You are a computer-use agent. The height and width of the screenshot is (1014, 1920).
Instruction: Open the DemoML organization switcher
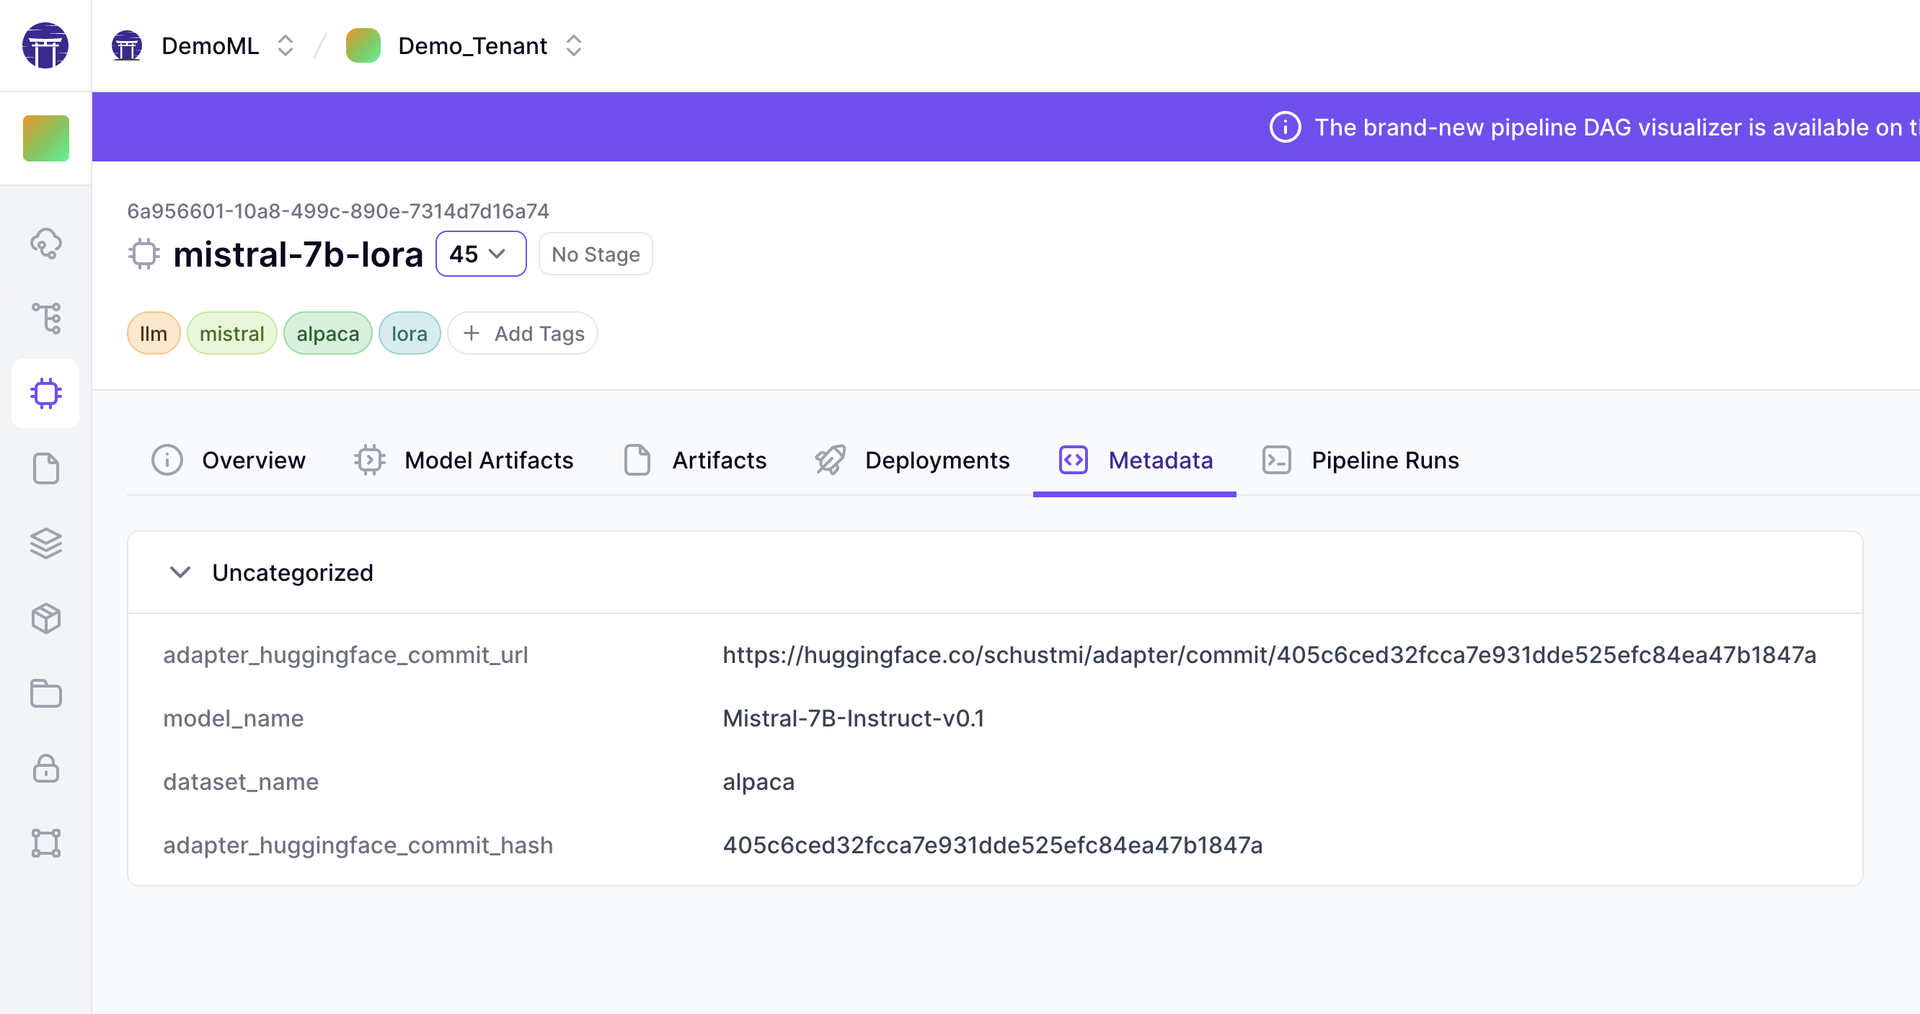(x=210, y=46)
